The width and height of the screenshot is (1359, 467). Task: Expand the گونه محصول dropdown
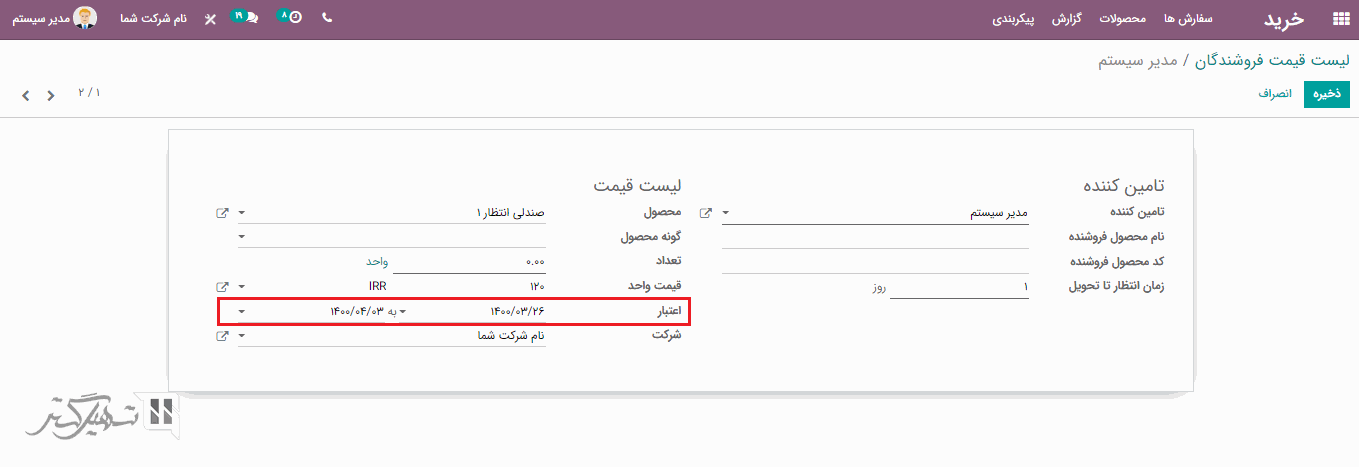(242, 237)
